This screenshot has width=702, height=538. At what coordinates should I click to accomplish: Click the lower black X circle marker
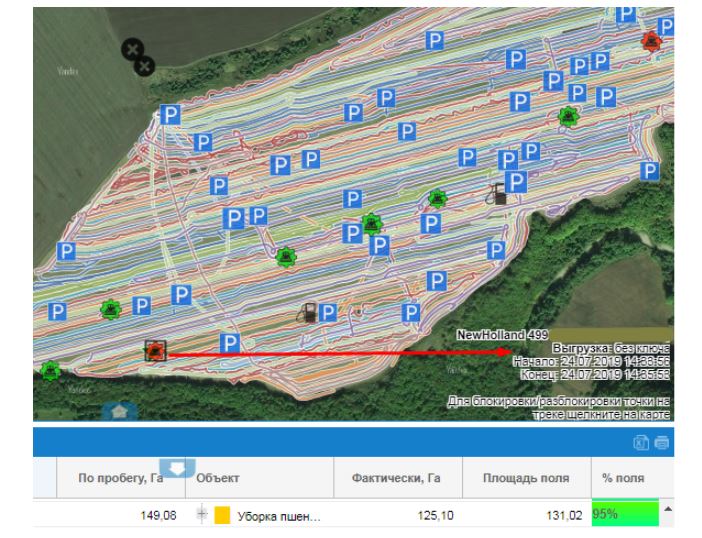pyautogui.click(x=145, y=66)
